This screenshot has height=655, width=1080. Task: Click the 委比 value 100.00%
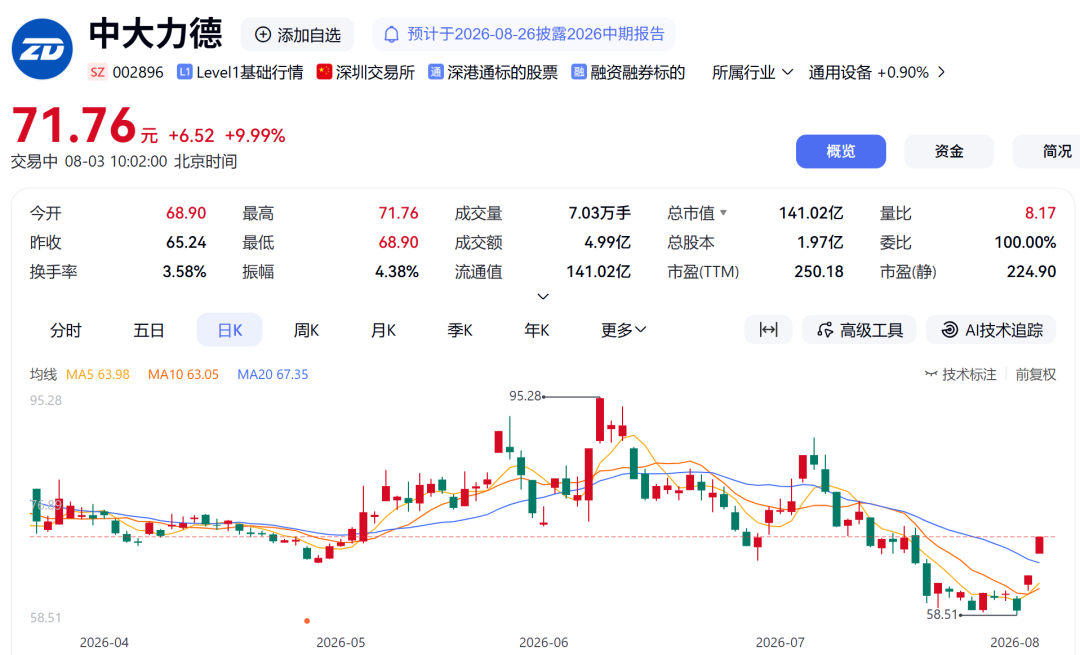pyautogui.click(x=1025, y=242)
